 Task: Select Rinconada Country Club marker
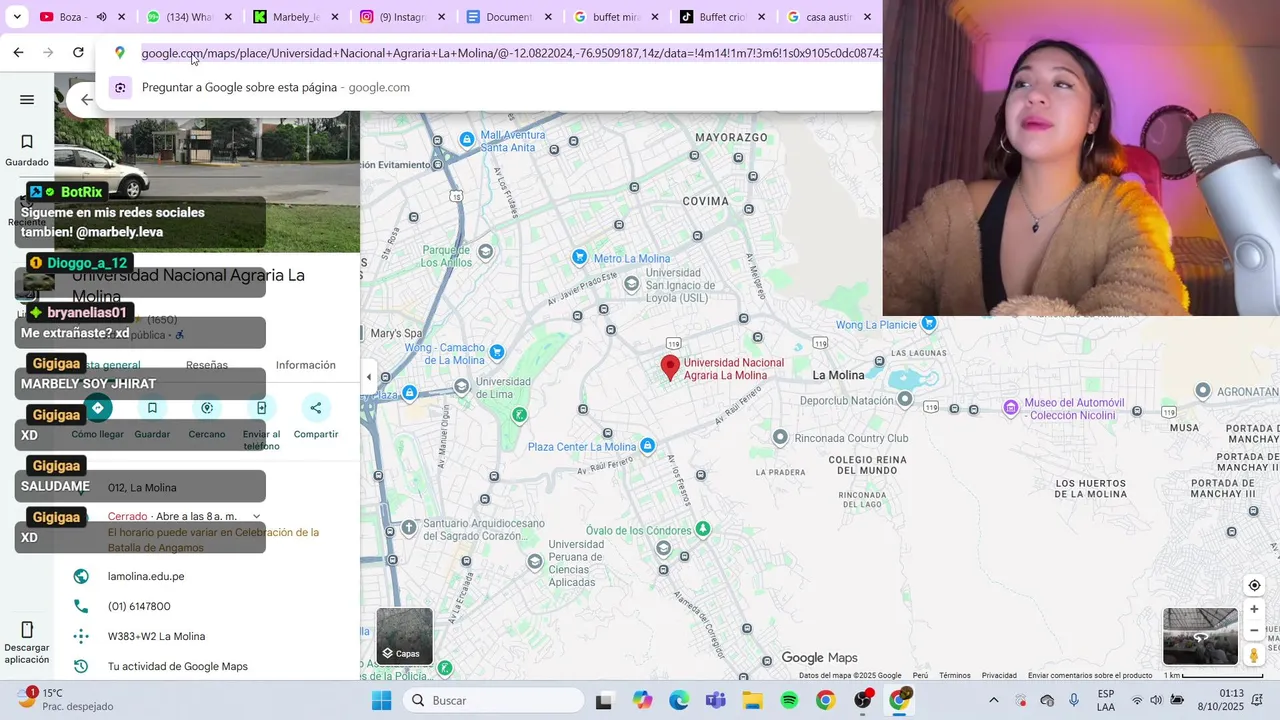[781, 437]
